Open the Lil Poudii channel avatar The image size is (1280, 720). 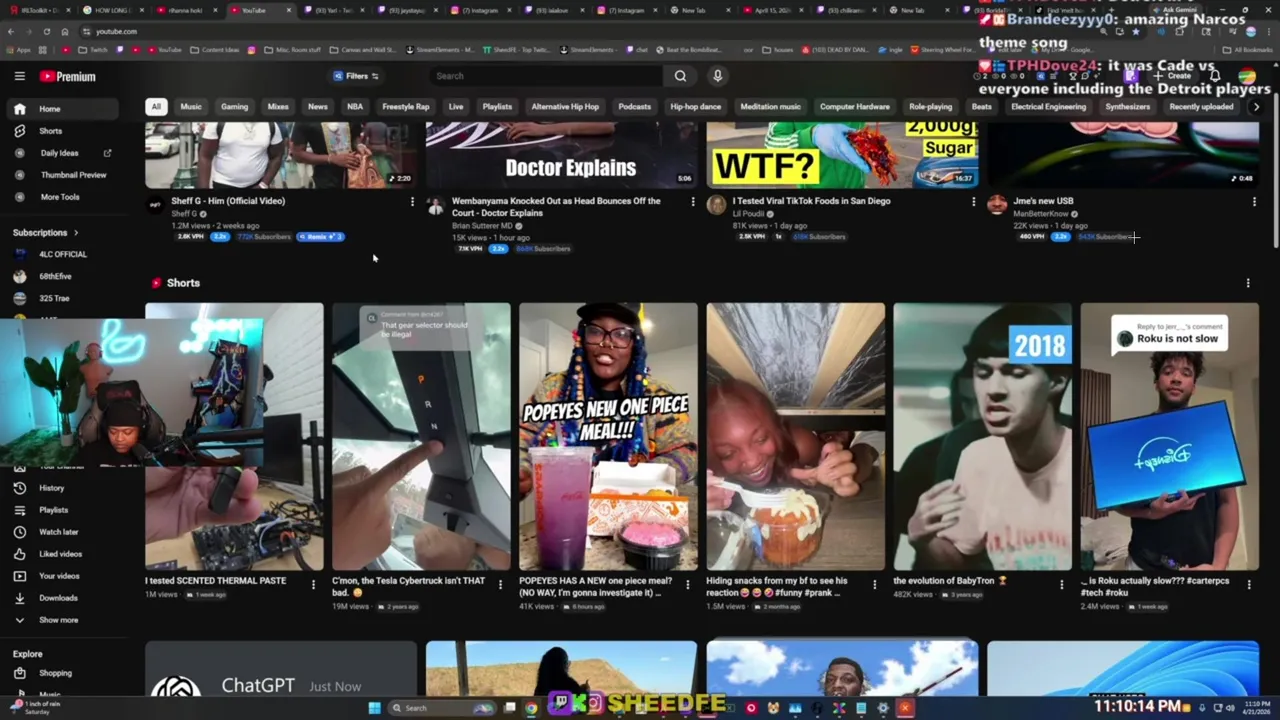[x=716, y=205]
